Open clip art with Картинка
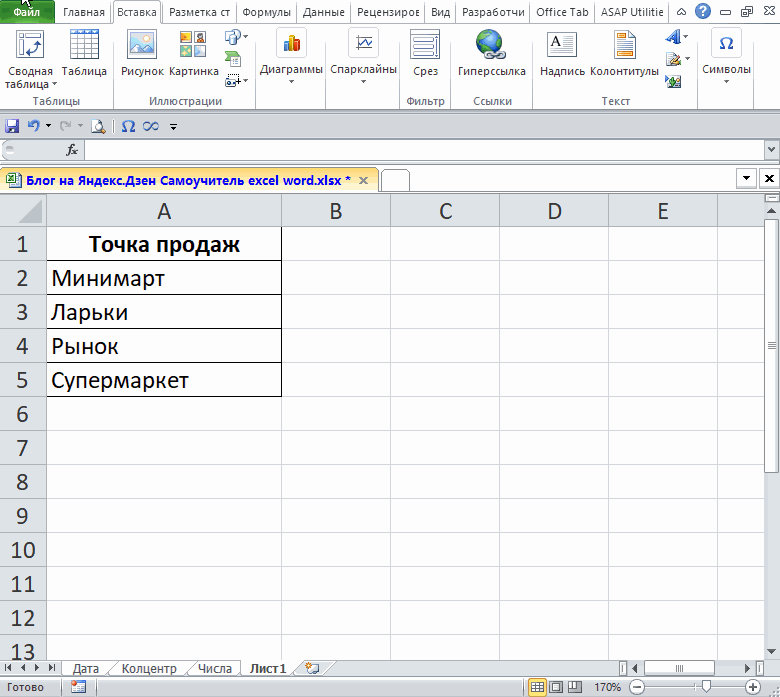The image size is (780, 697). pyautogui.click(x=194, y=54)
